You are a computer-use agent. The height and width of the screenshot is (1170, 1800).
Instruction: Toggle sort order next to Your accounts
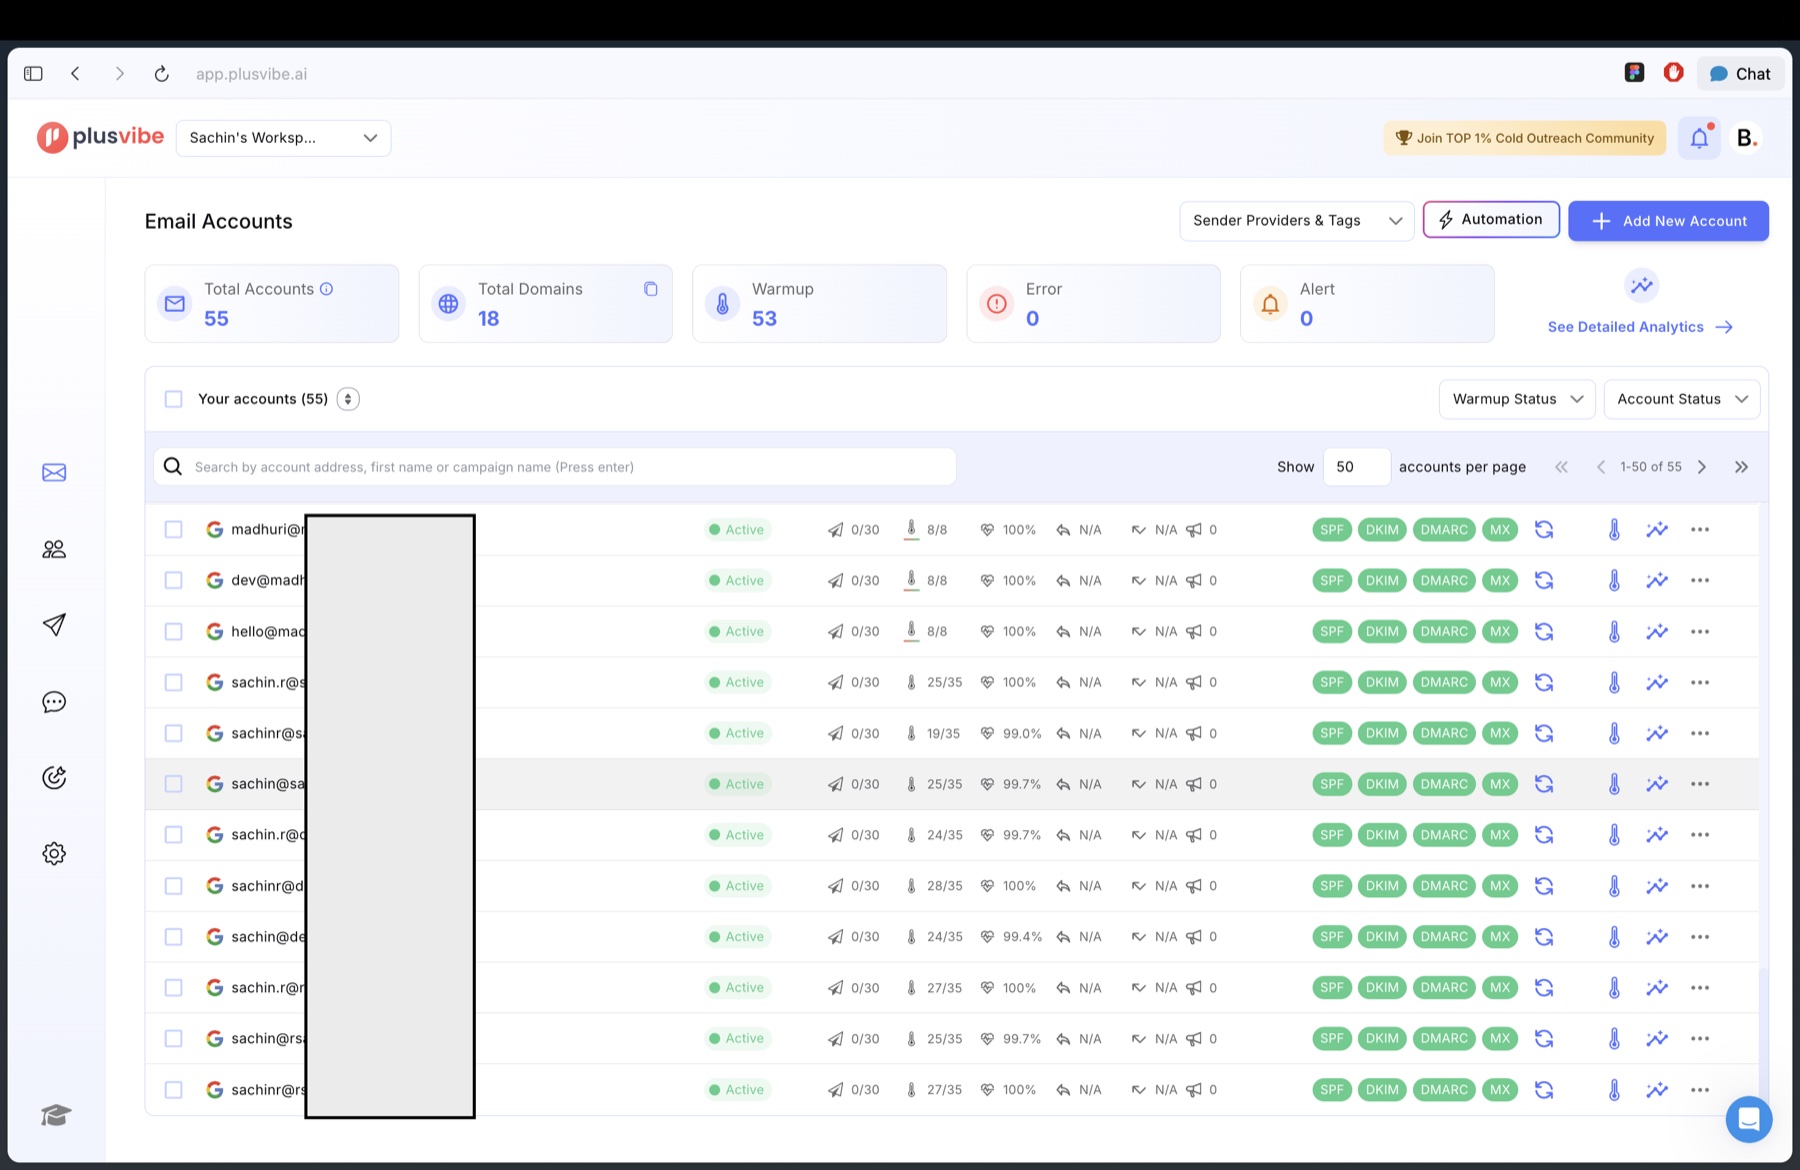[x=348, y=399]
